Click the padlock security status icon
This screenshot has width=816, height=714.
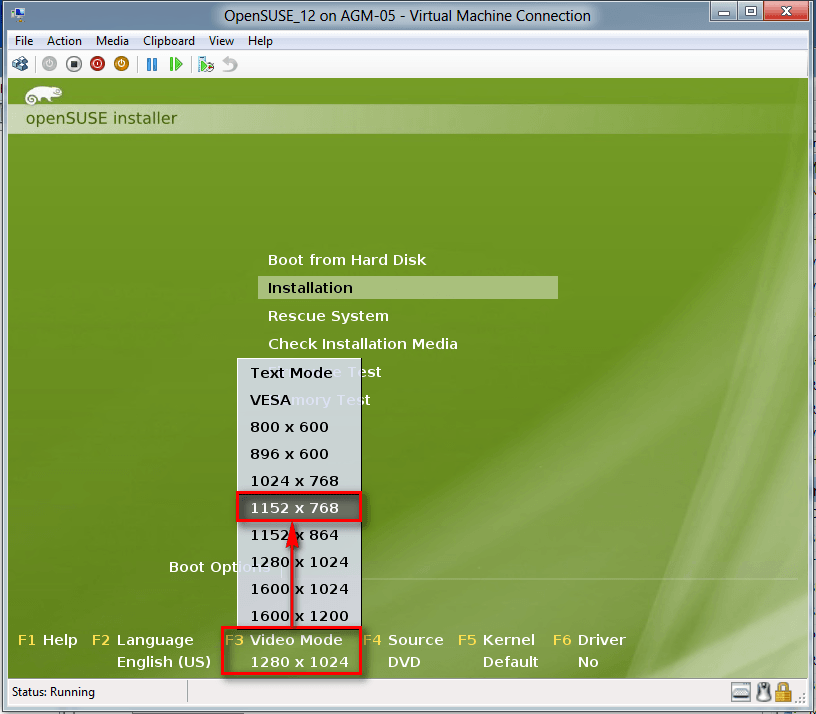click(783, 691)
